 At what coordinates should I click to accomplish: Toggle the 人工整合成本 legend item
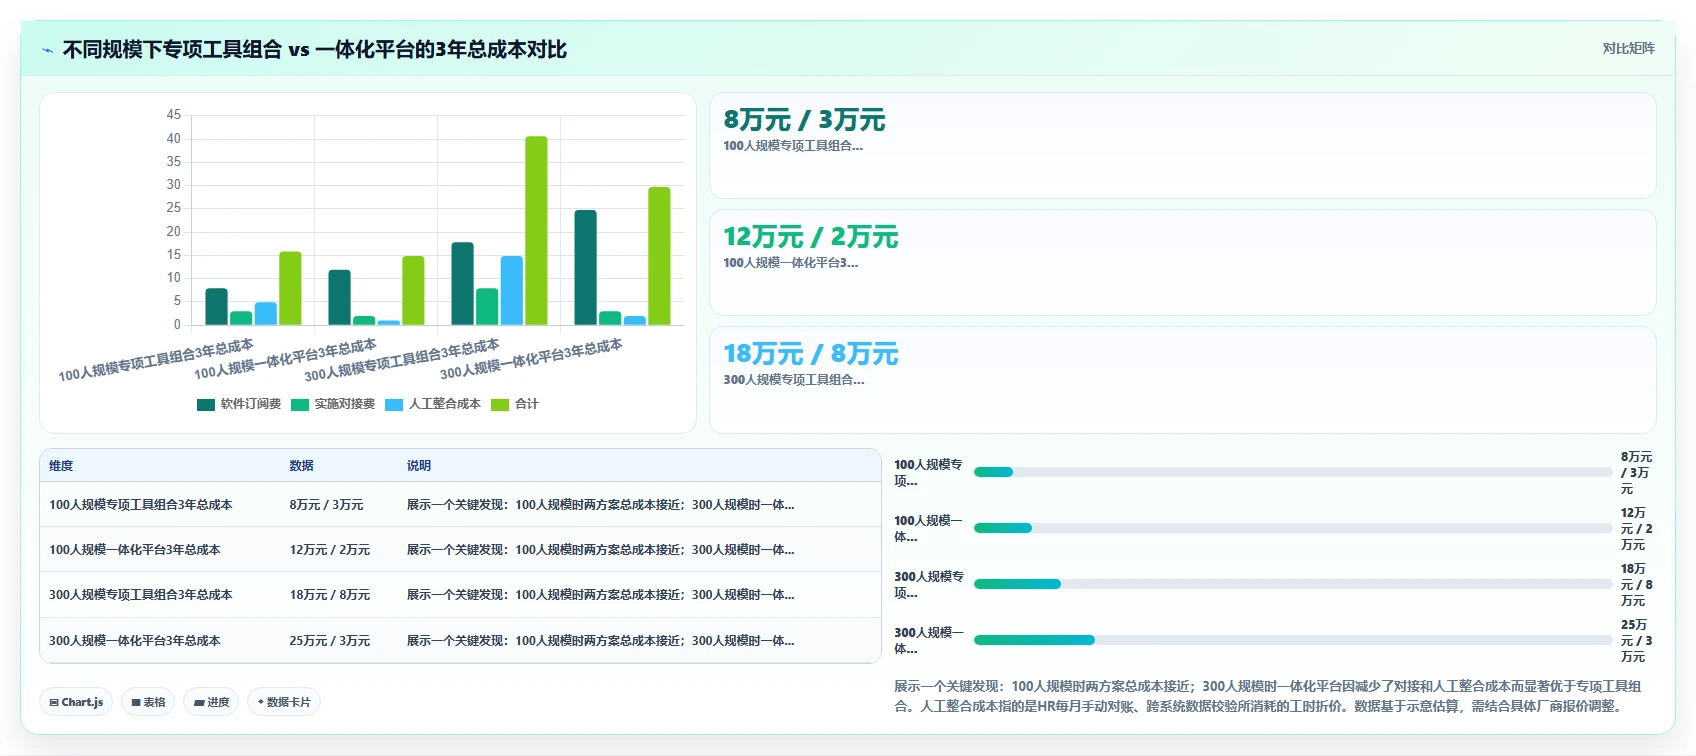click(x=433, y=404)
